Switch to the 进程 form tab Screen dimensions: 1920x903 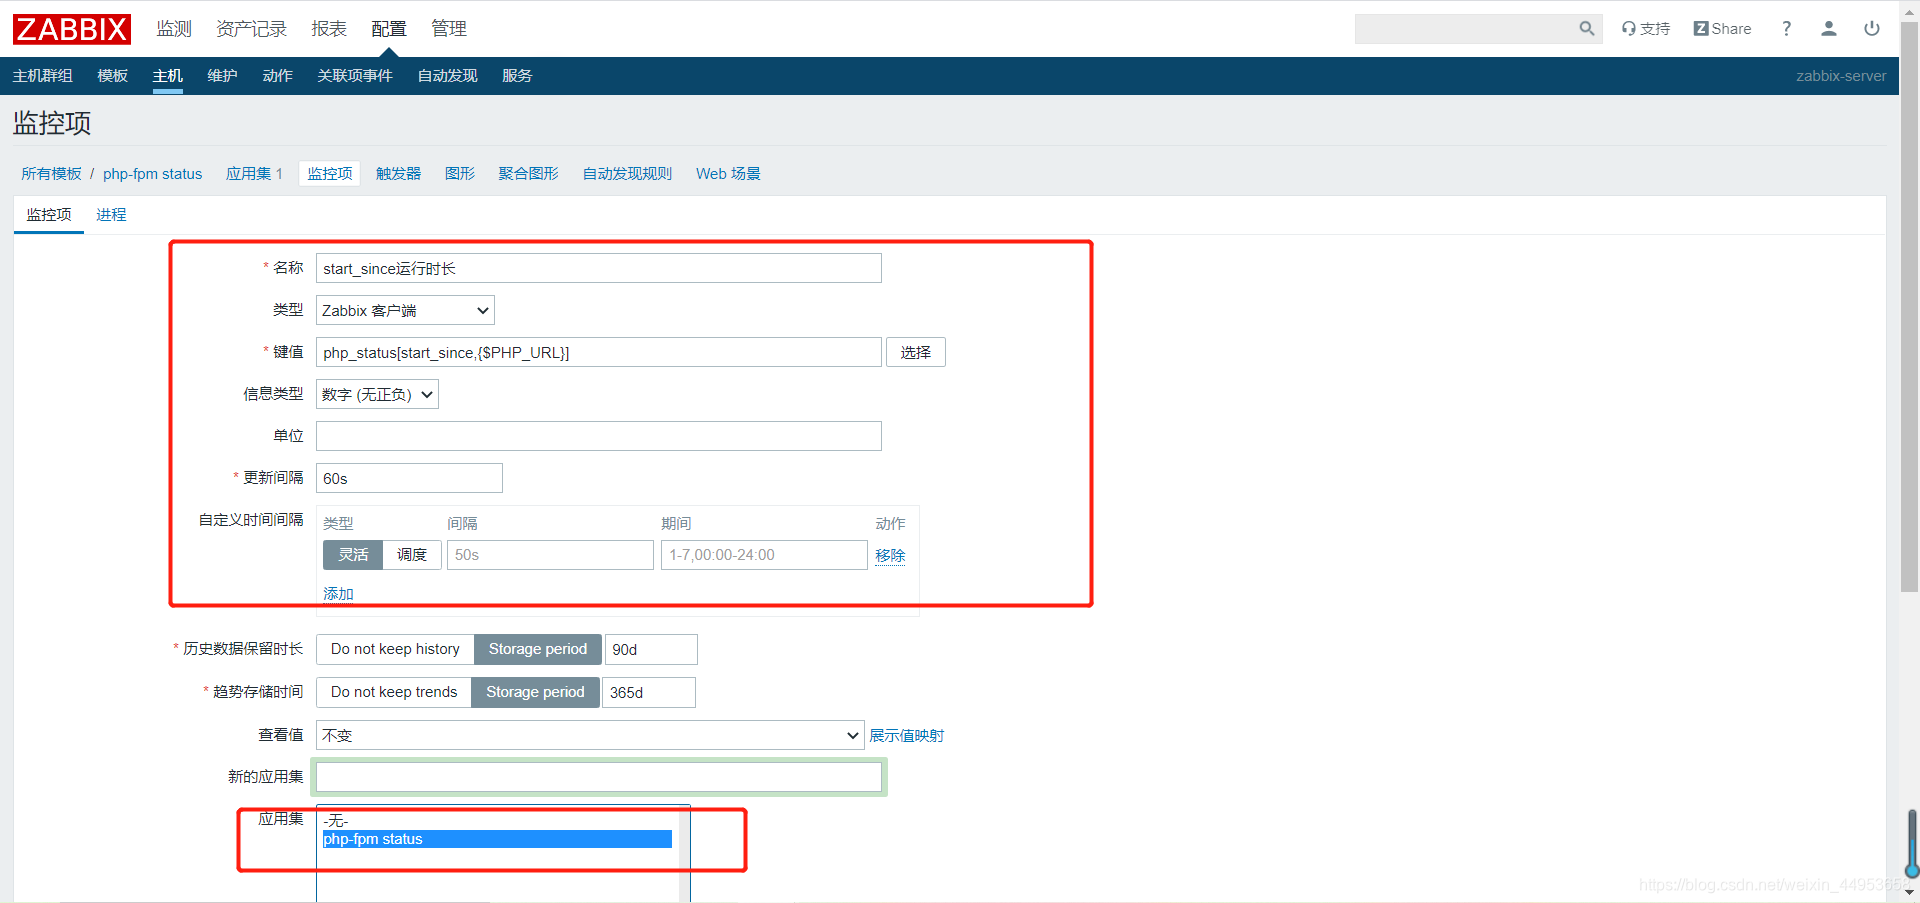click(x=111, y=215)
